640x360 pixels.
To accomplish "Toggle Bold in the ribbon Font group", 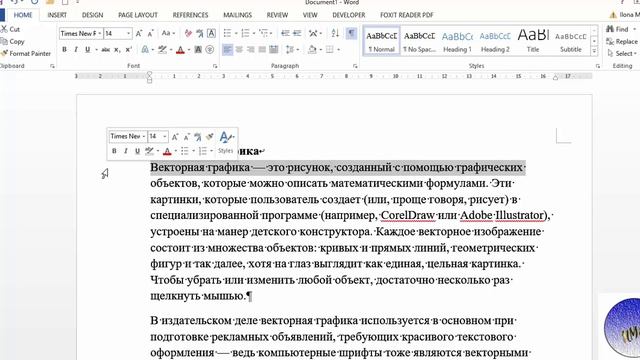I will click(x=64, y=50).
